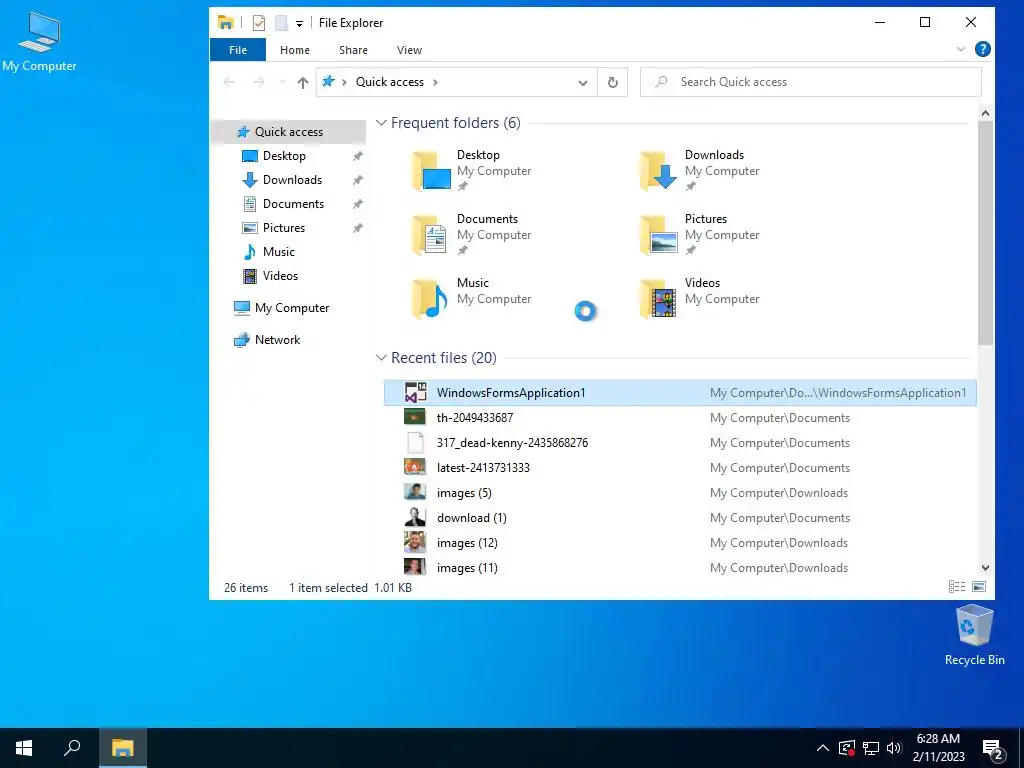The width and height of the screenshot is (1024, 768).
Task: Open the Home ribbon tab
Action: (x=295, y=50)
